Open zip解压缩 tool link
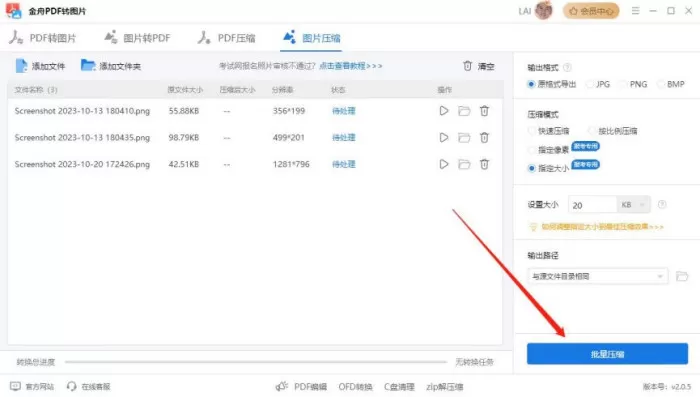This screenshot has height=397, width=700. pyautogui.click(x=445, y=387)
